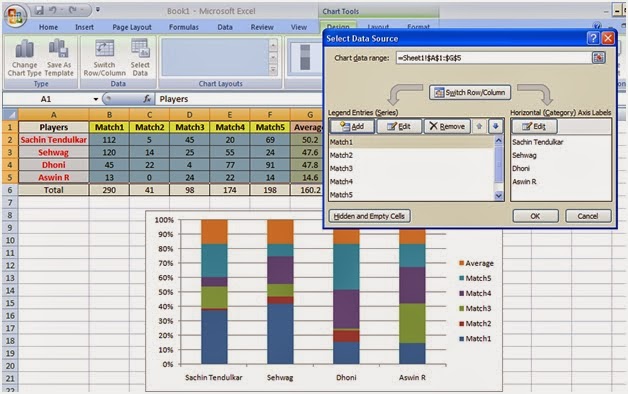Click the formula bar showing Players
628x394 pixels.
pyautogui.click(x=239, y=99)
